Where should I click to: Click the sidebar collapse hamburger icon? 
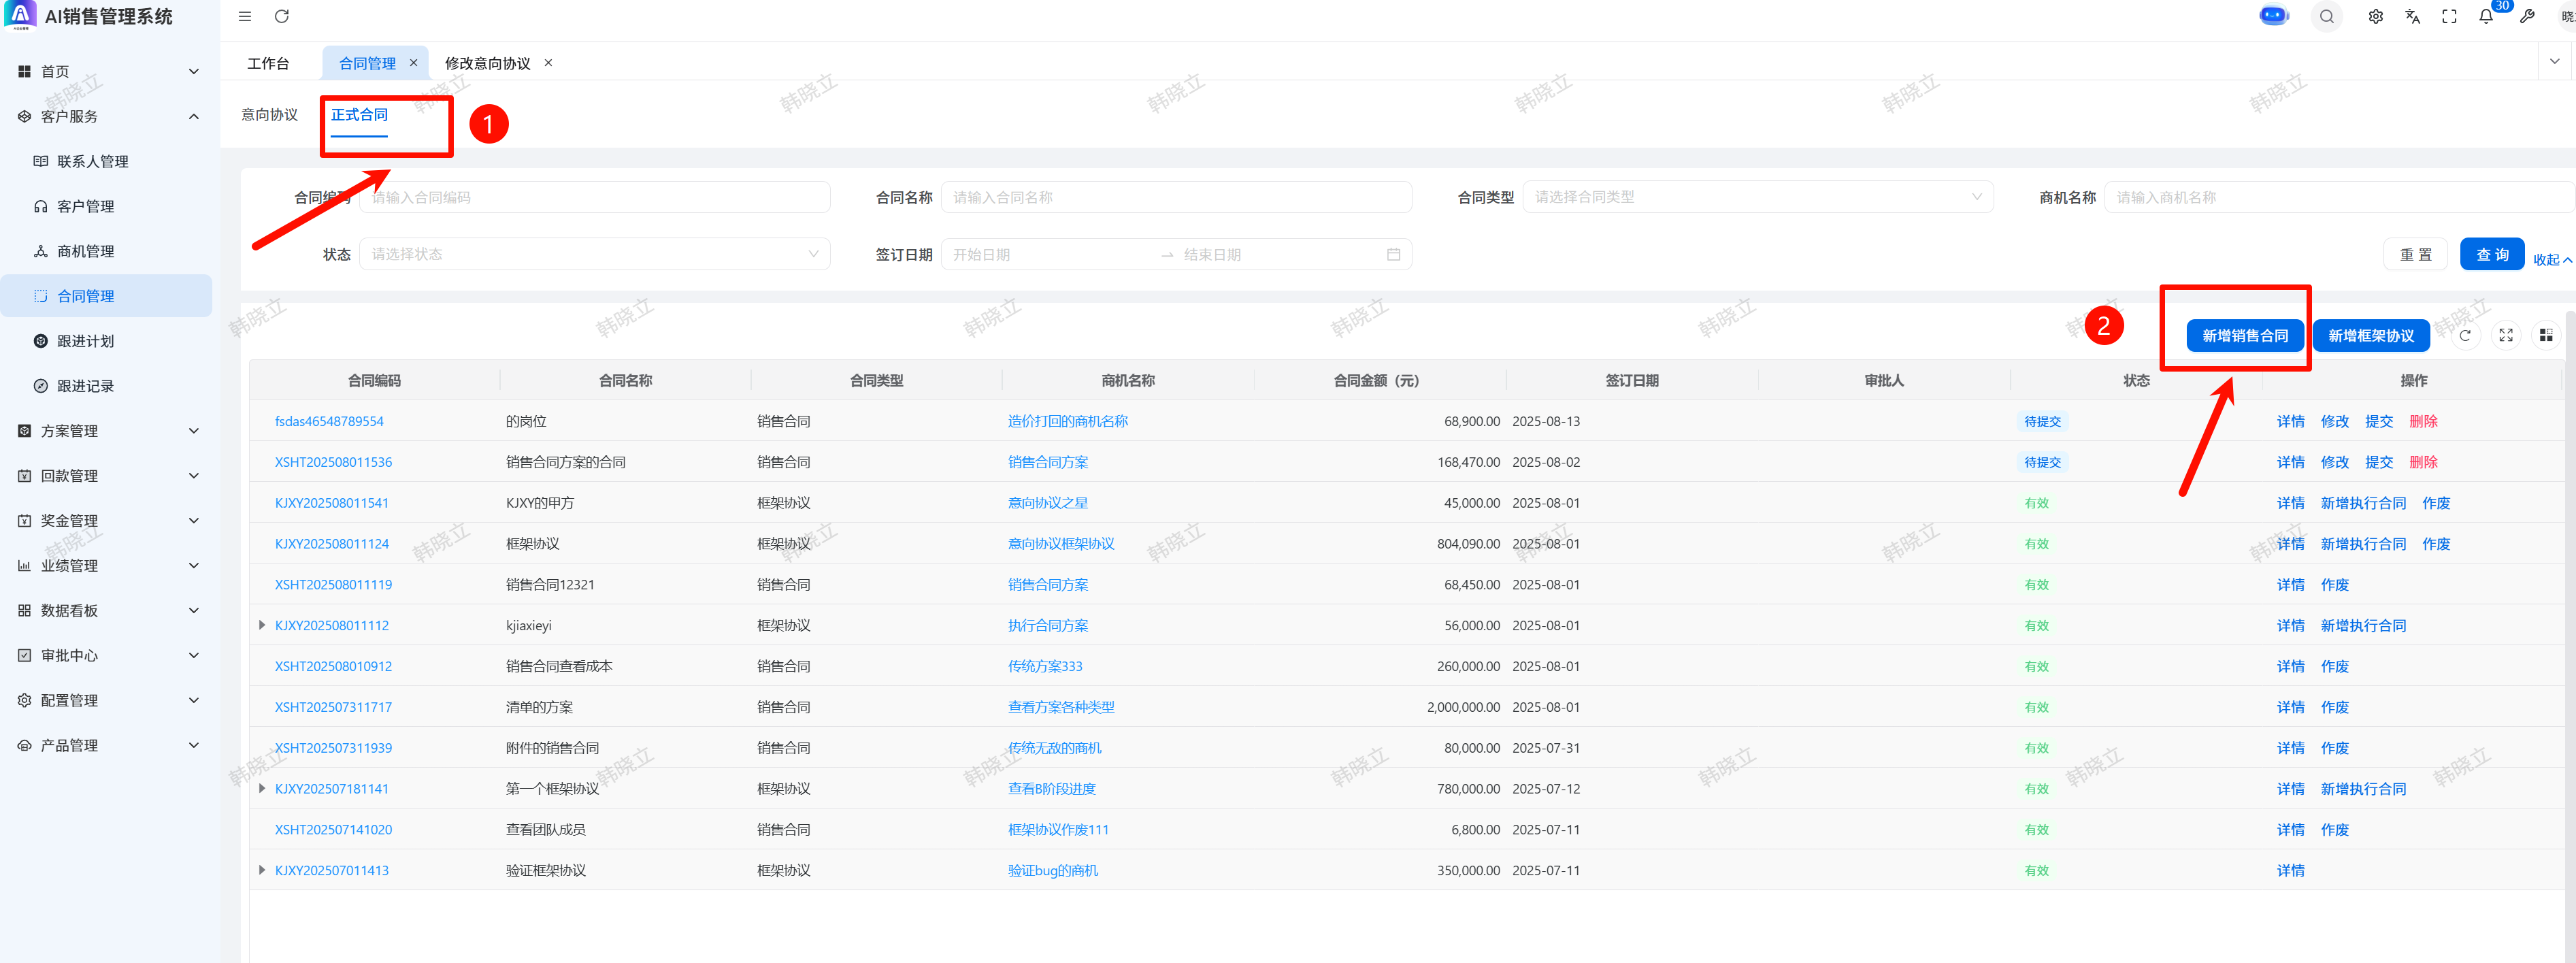pos(245,16)
